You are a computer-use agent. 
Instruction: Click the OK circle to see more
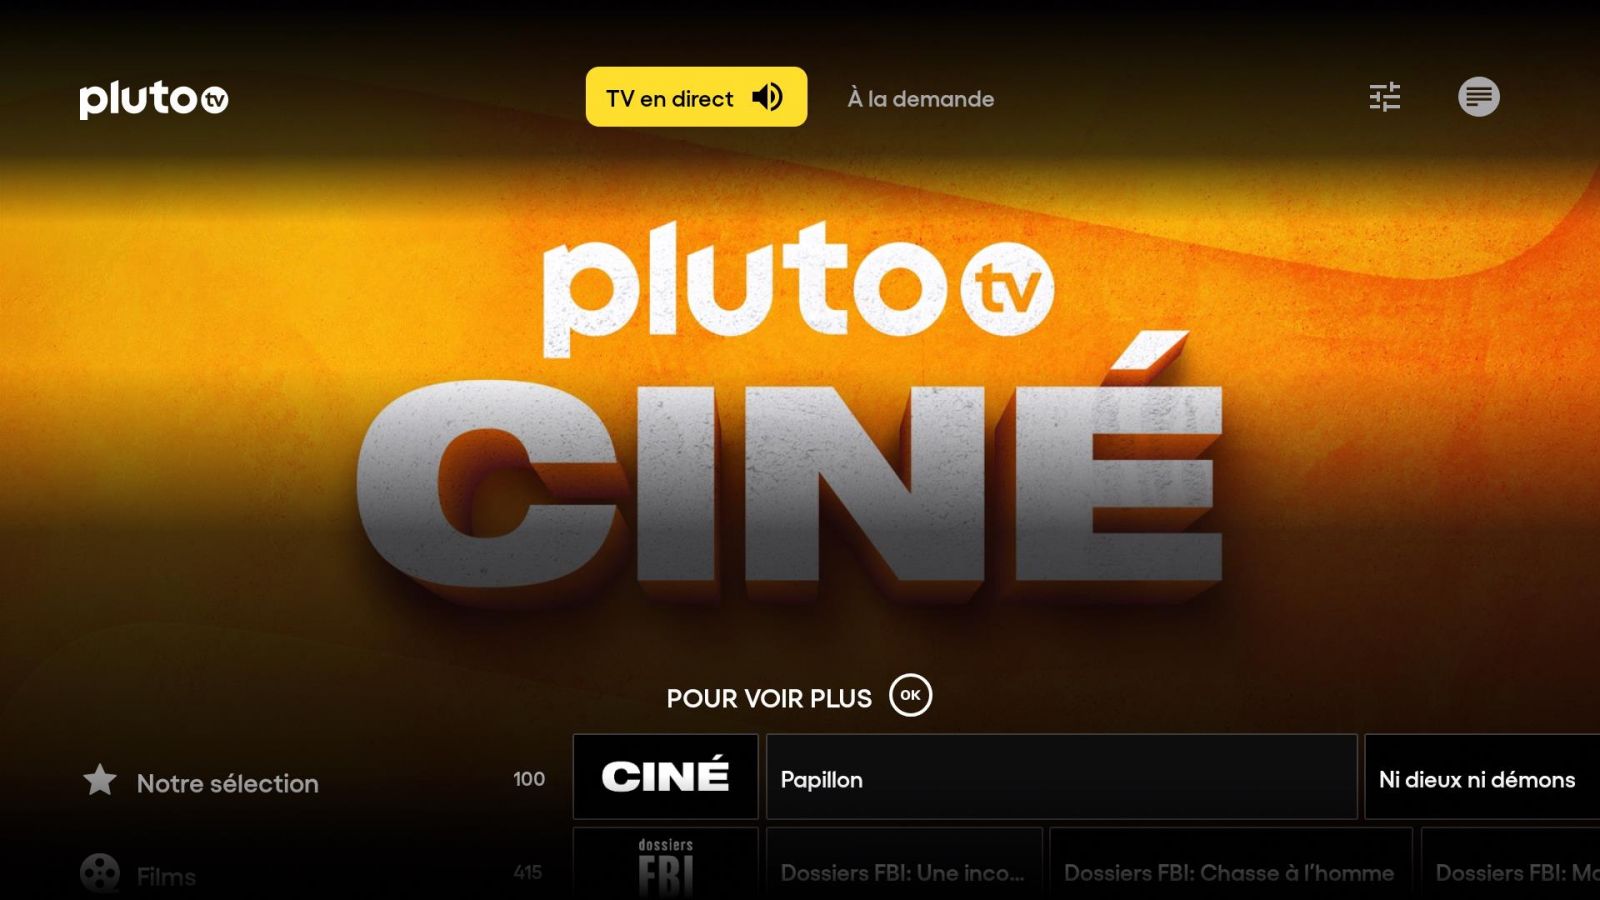point(910,695)
